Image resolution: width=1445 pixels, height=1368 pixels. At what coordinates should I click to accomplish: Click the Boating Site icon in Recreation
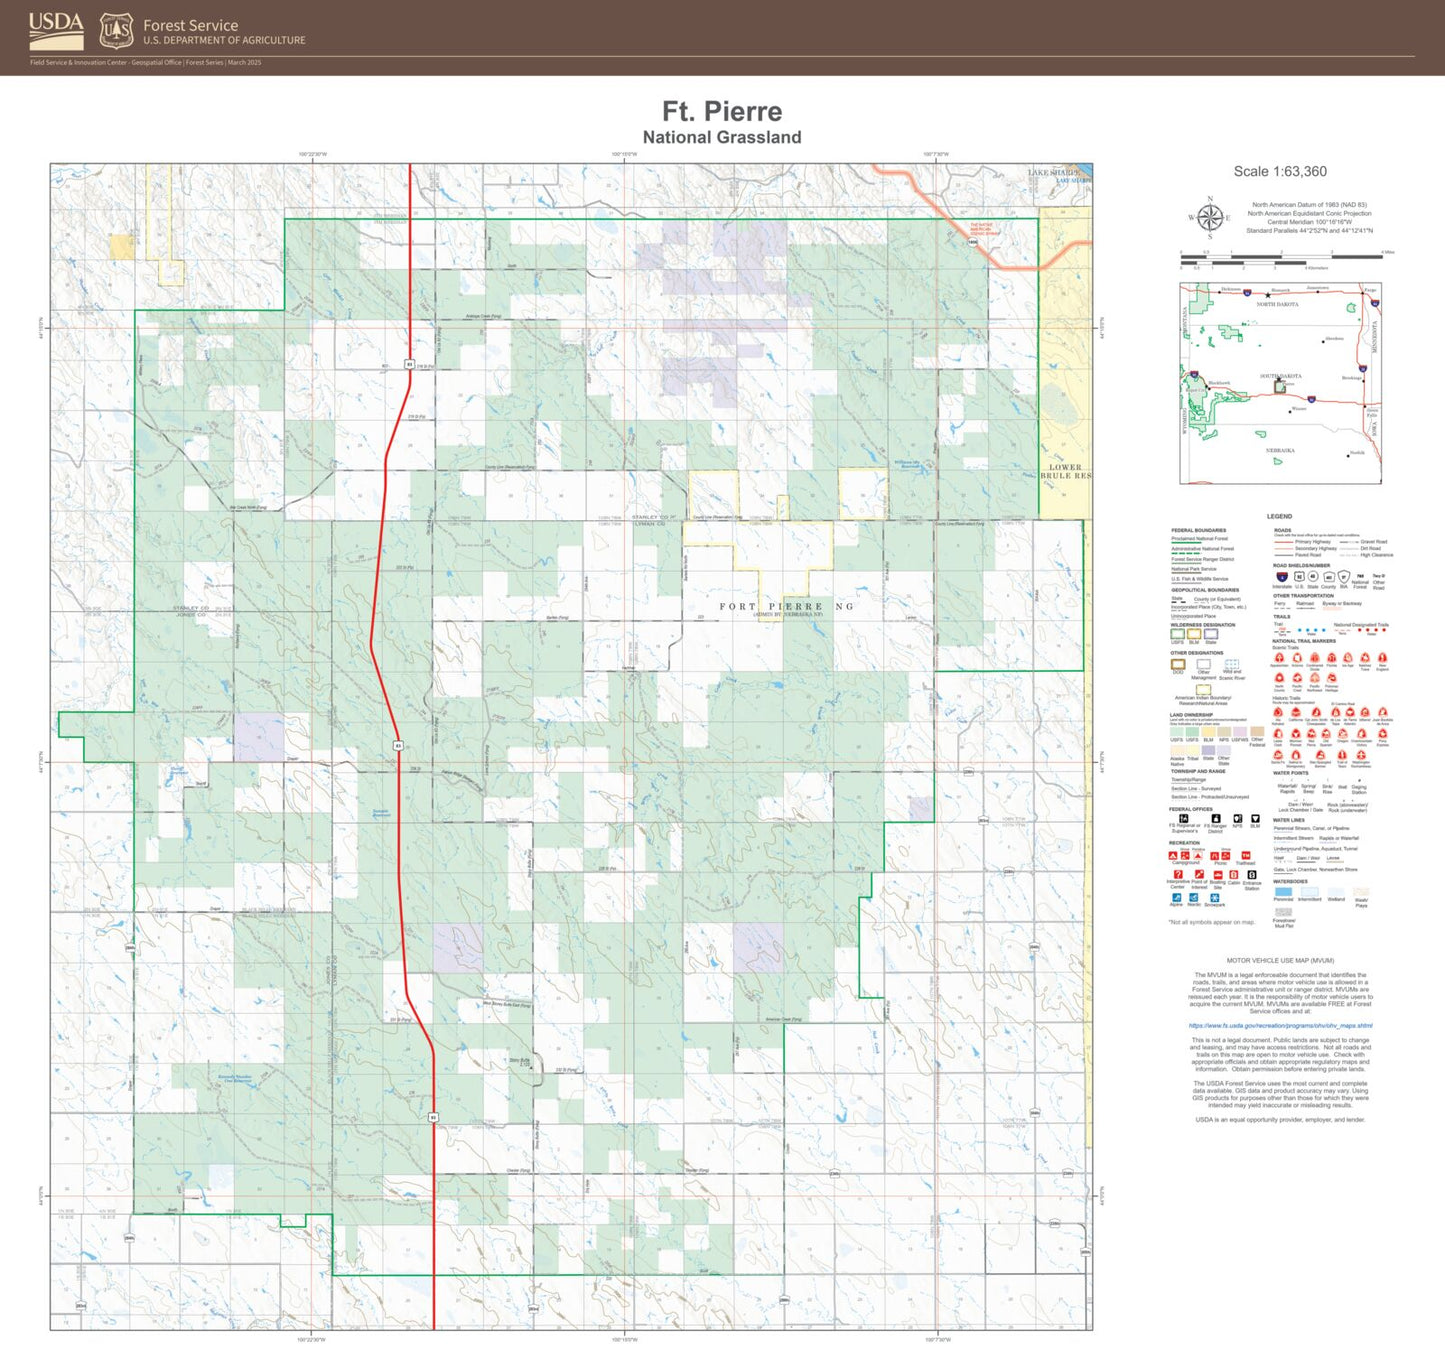click(1217, 876)
